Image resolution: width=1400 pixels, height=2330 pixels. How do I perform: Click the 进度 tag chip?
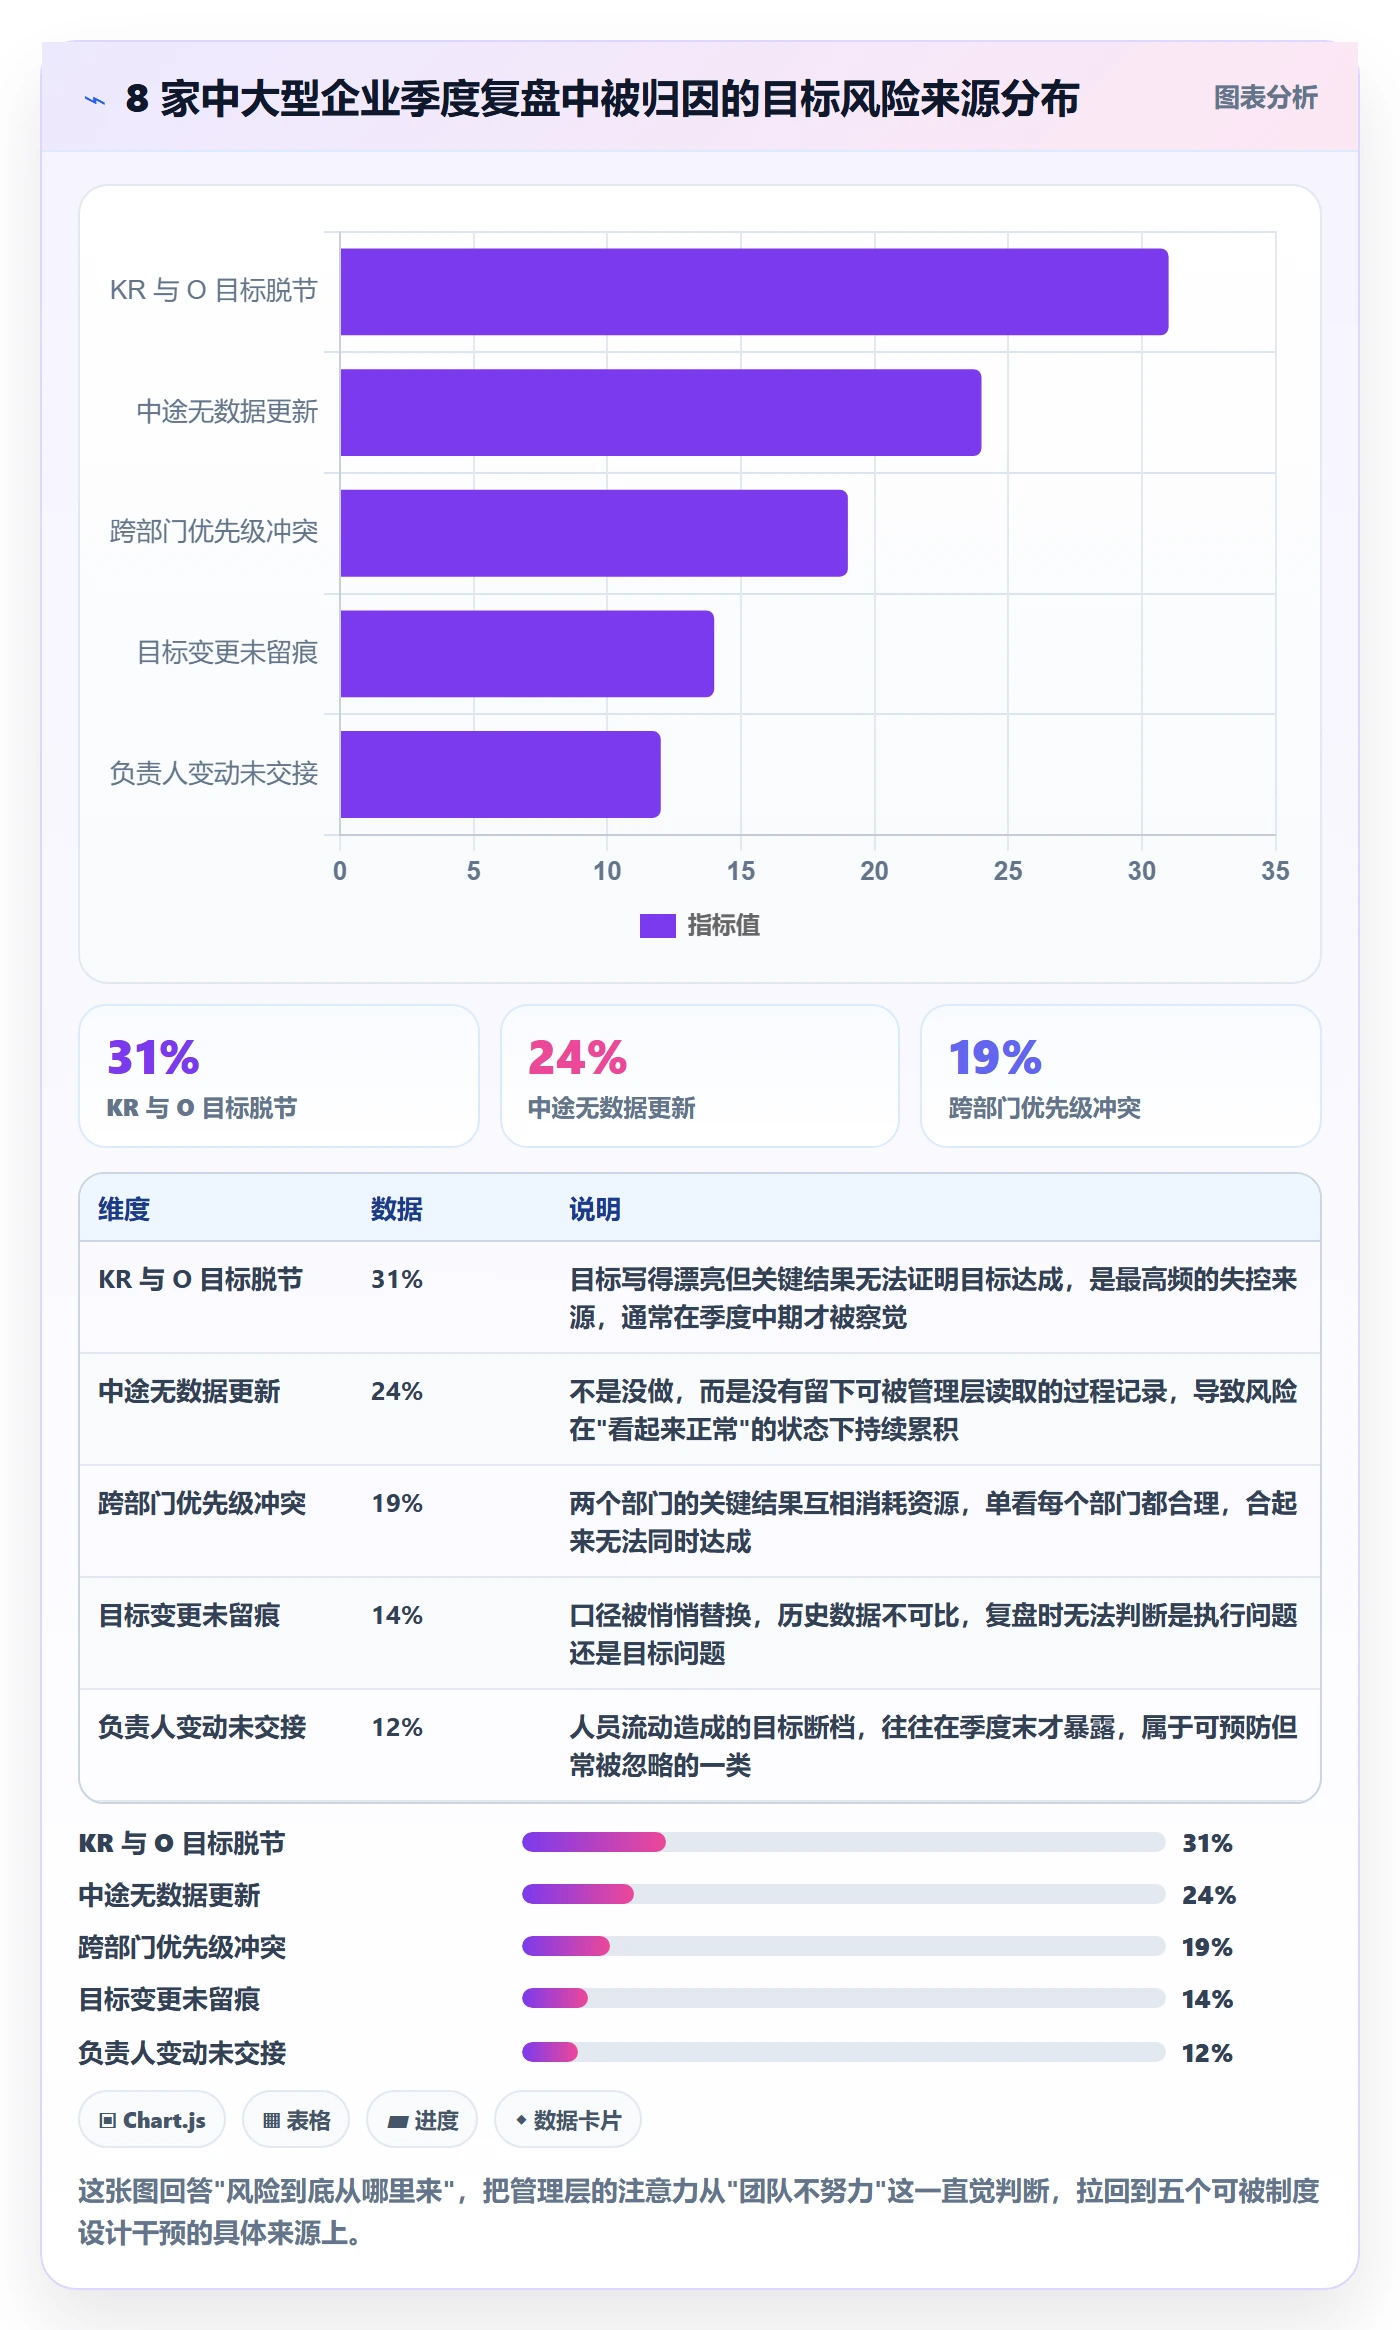point(422,2119)
